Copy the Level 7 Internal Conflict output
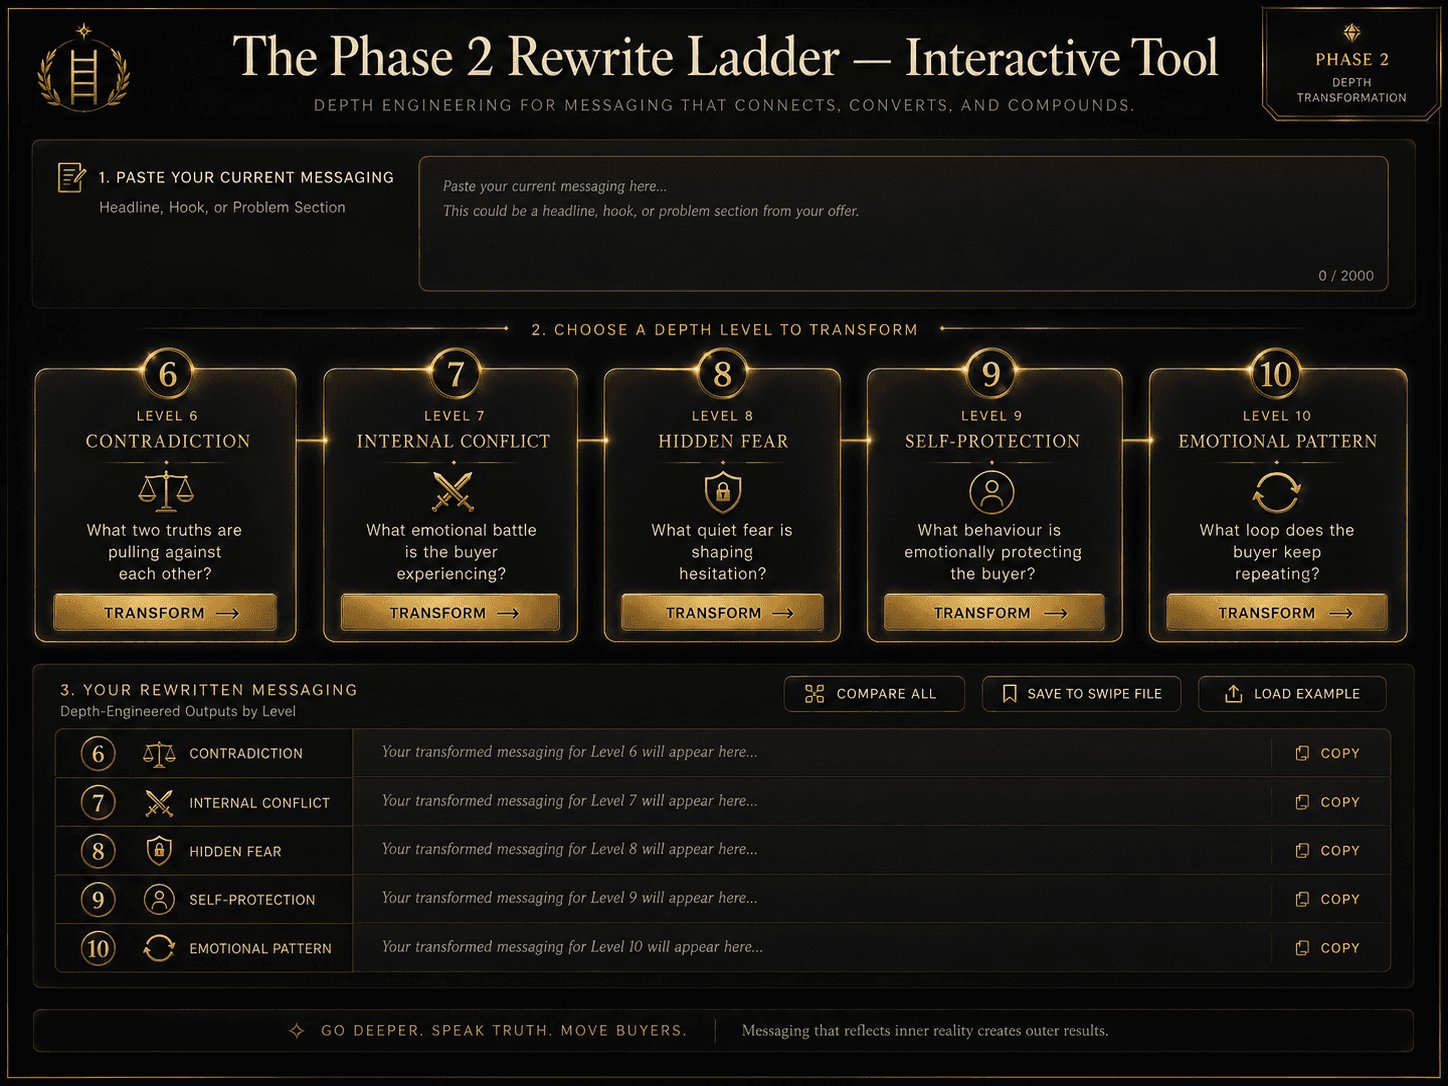This screenshot has width=1448, height=1086. click(1327, 802)
